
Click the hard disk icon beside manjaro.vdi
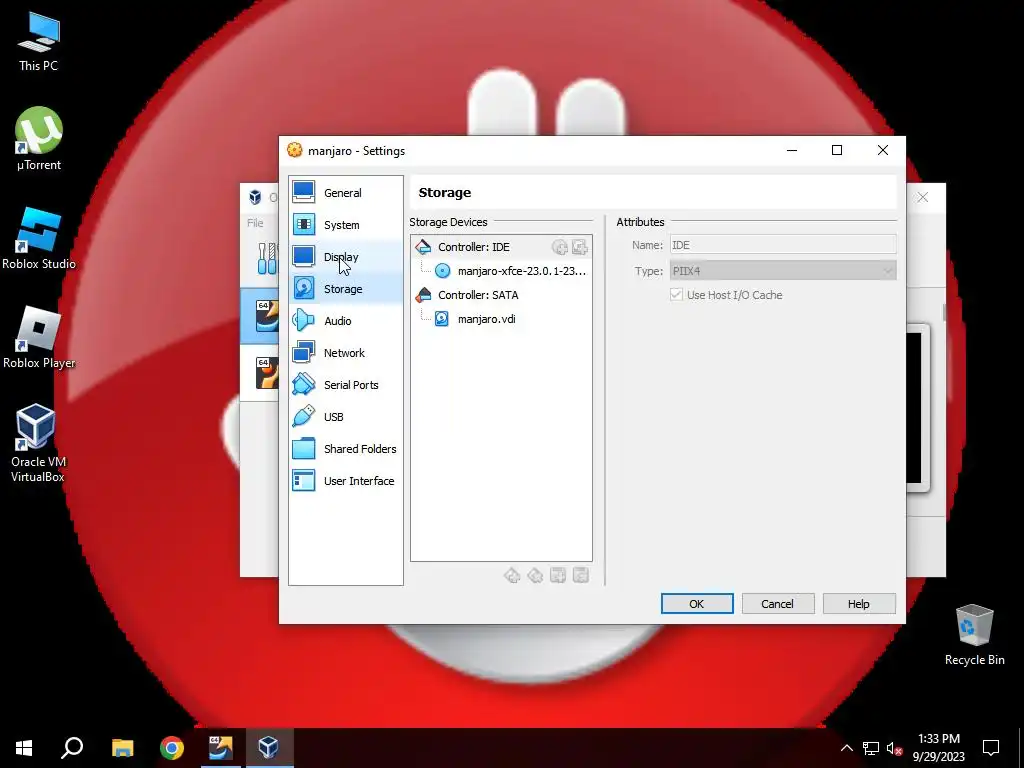click(442, 319)
